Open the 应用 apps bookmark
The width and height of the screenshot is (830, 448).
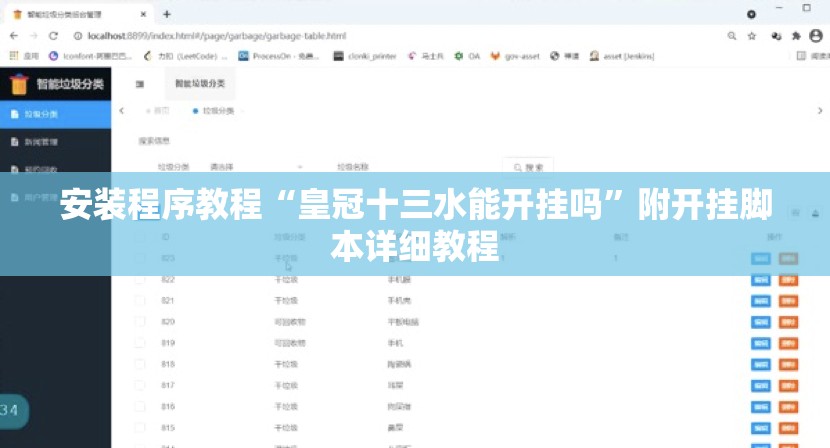(x=24, y=56)
